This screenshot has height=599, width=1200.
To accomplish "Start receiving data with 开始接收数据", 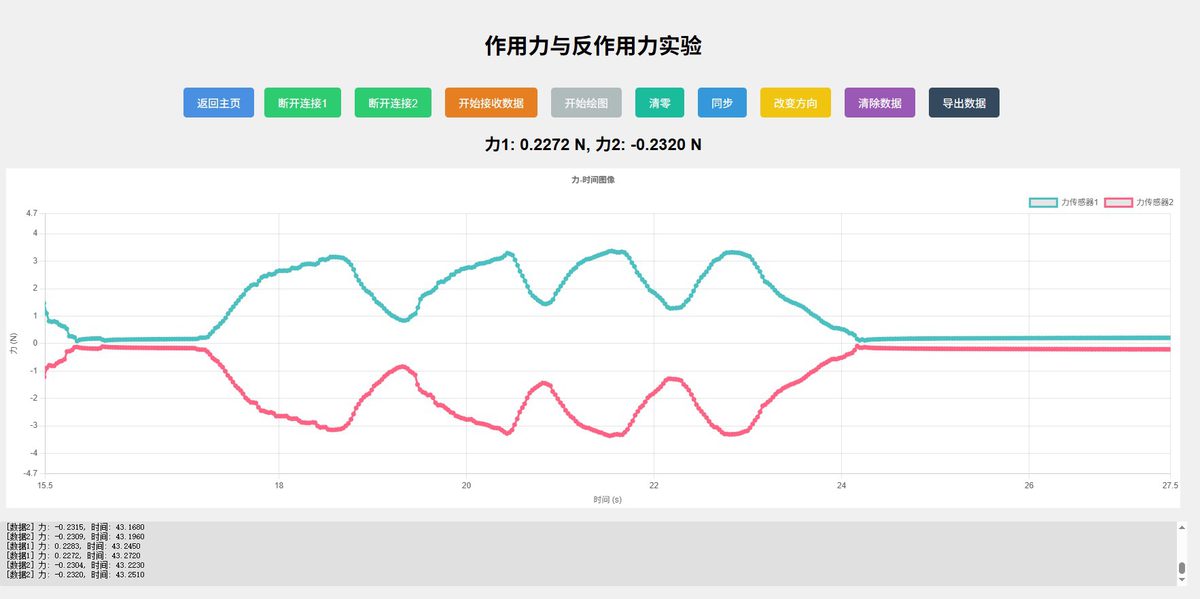I will (x=491, y=103).
